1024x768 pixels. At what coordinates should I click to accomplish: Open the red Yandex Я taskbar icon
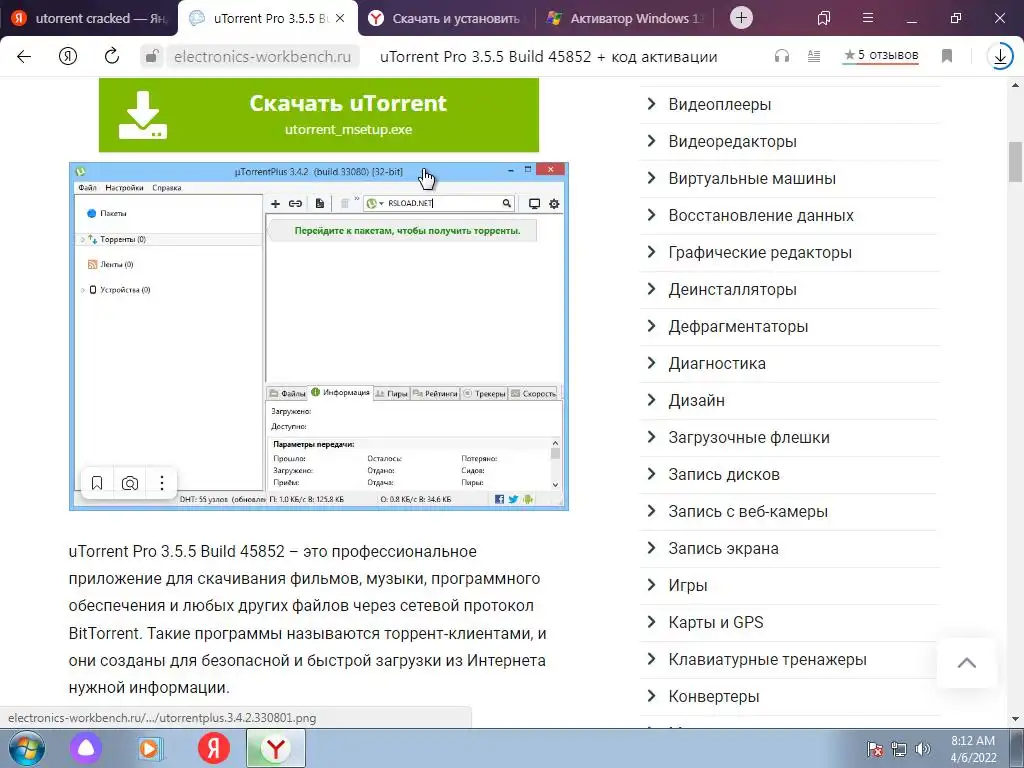214,748
